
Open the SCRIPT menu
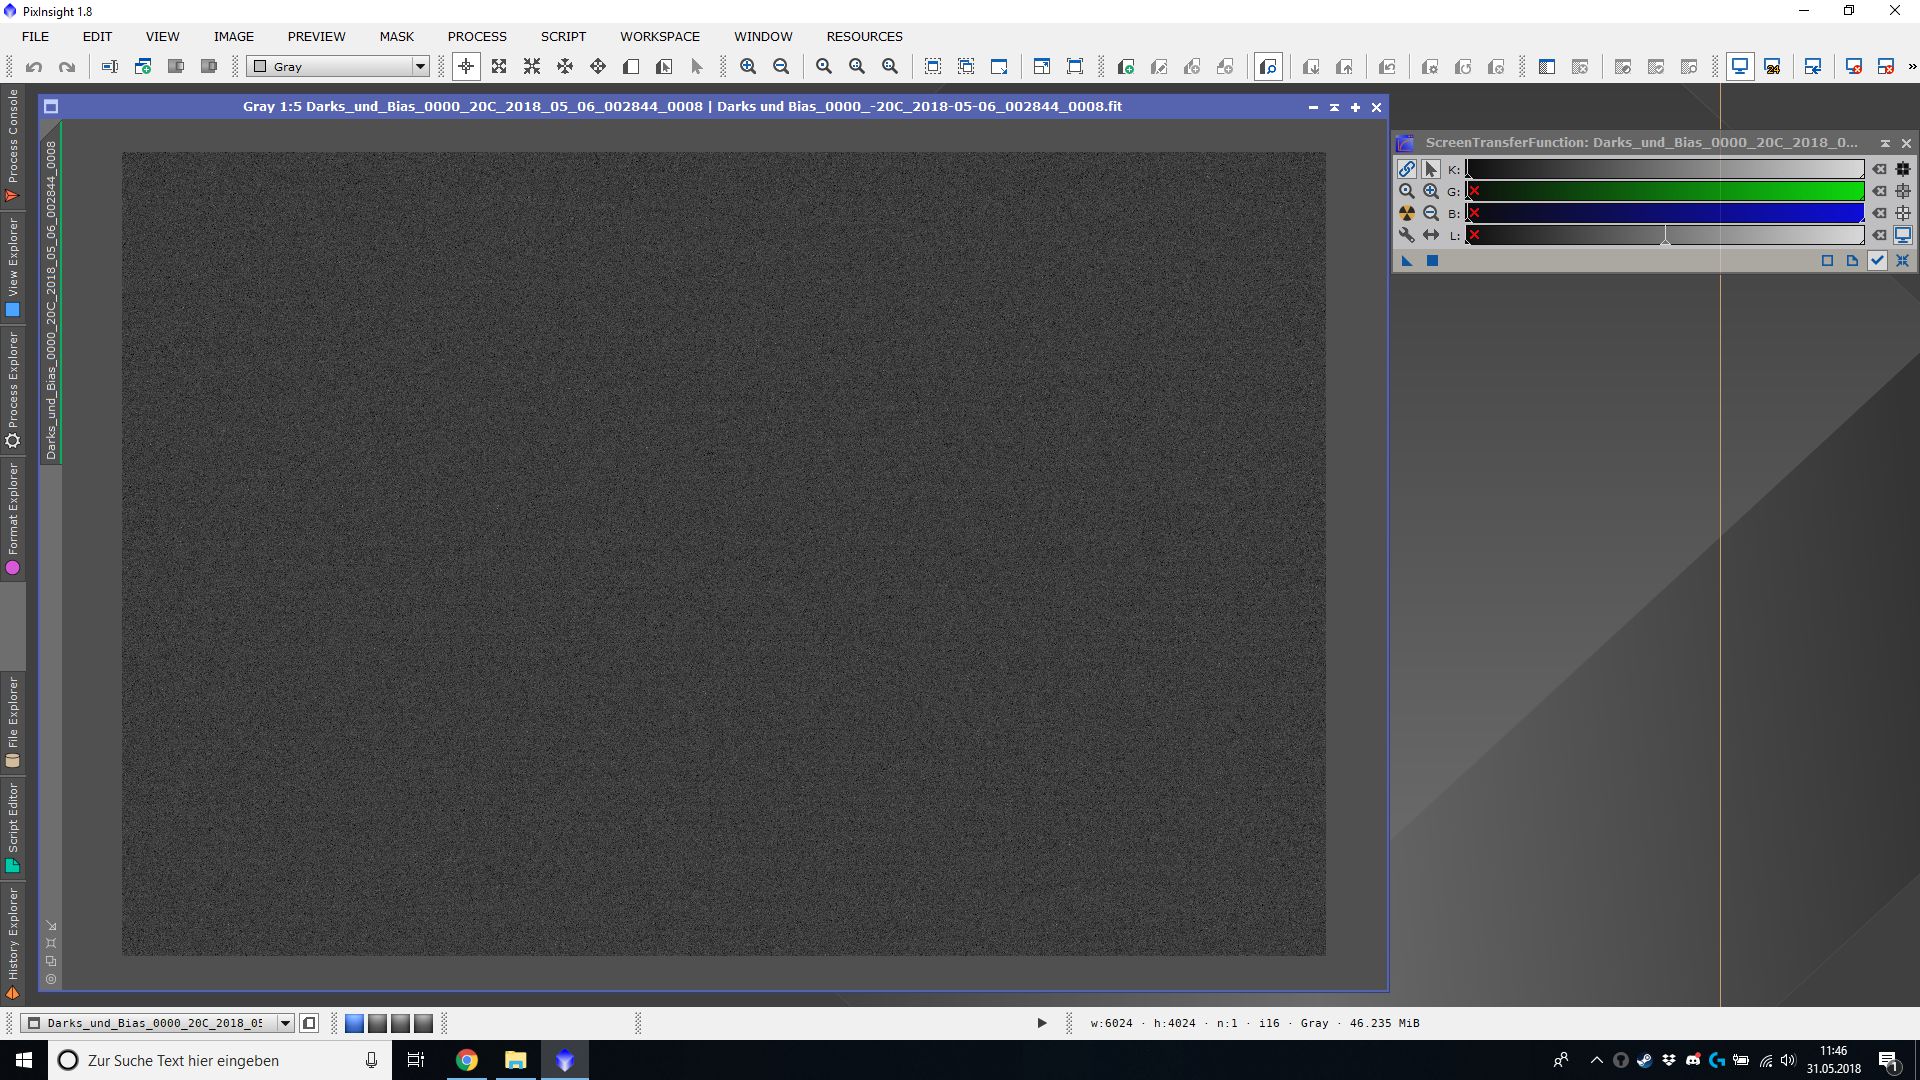click(x=563, y=36)
